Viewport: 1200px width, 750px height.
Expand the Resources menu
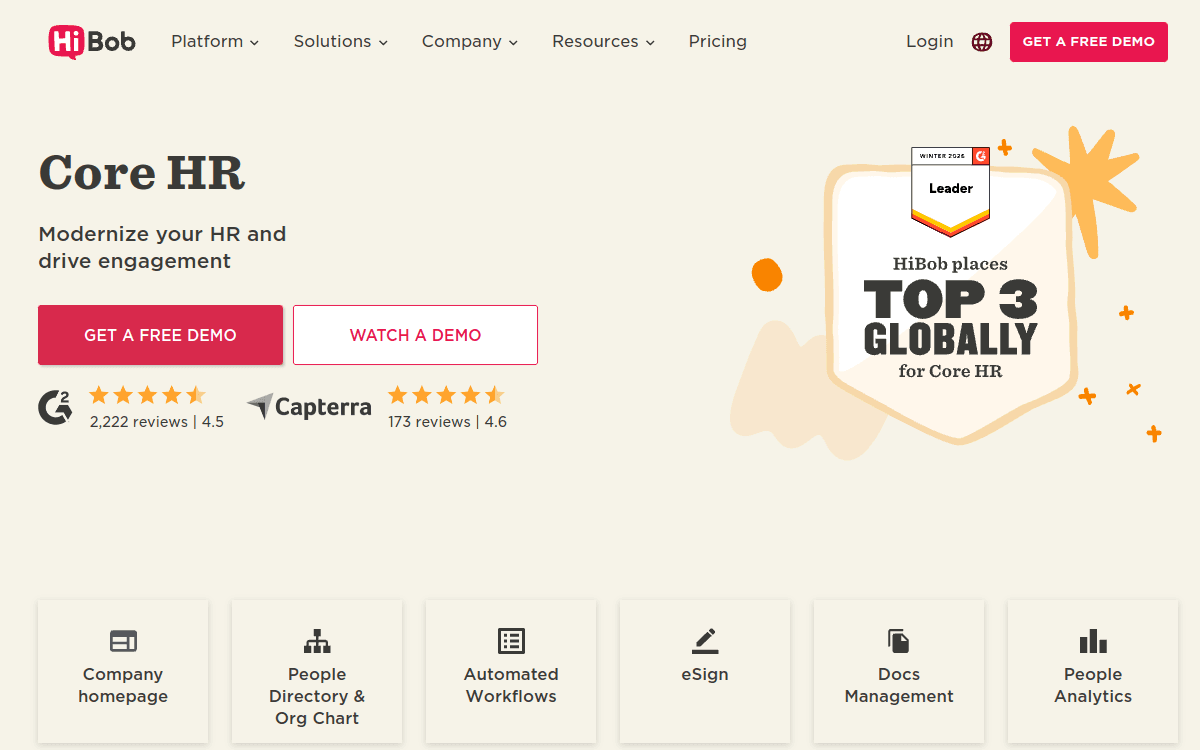604,42
